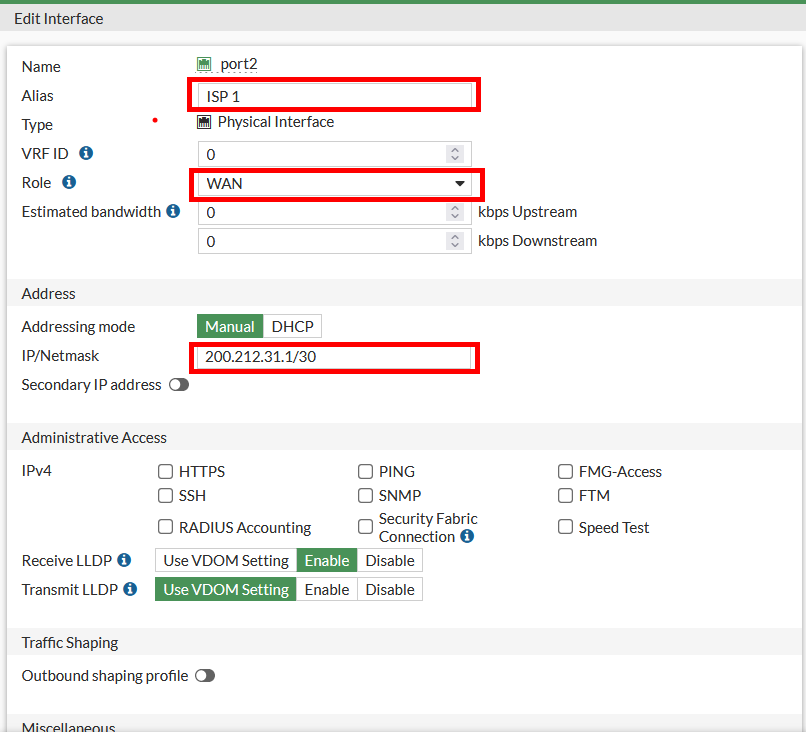Click the port2 interface icon
Viewport: 806px width, 732px height.
tap(205, 64)
